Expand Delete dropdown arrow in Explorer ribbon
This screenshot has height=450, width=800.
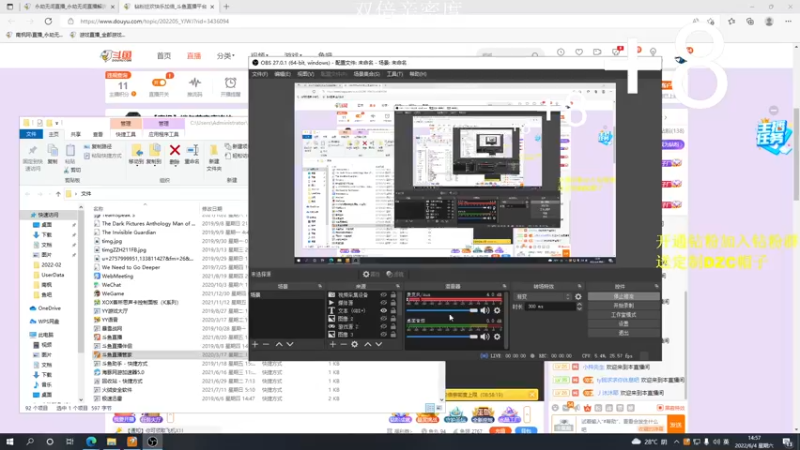[x=174, y=166]
